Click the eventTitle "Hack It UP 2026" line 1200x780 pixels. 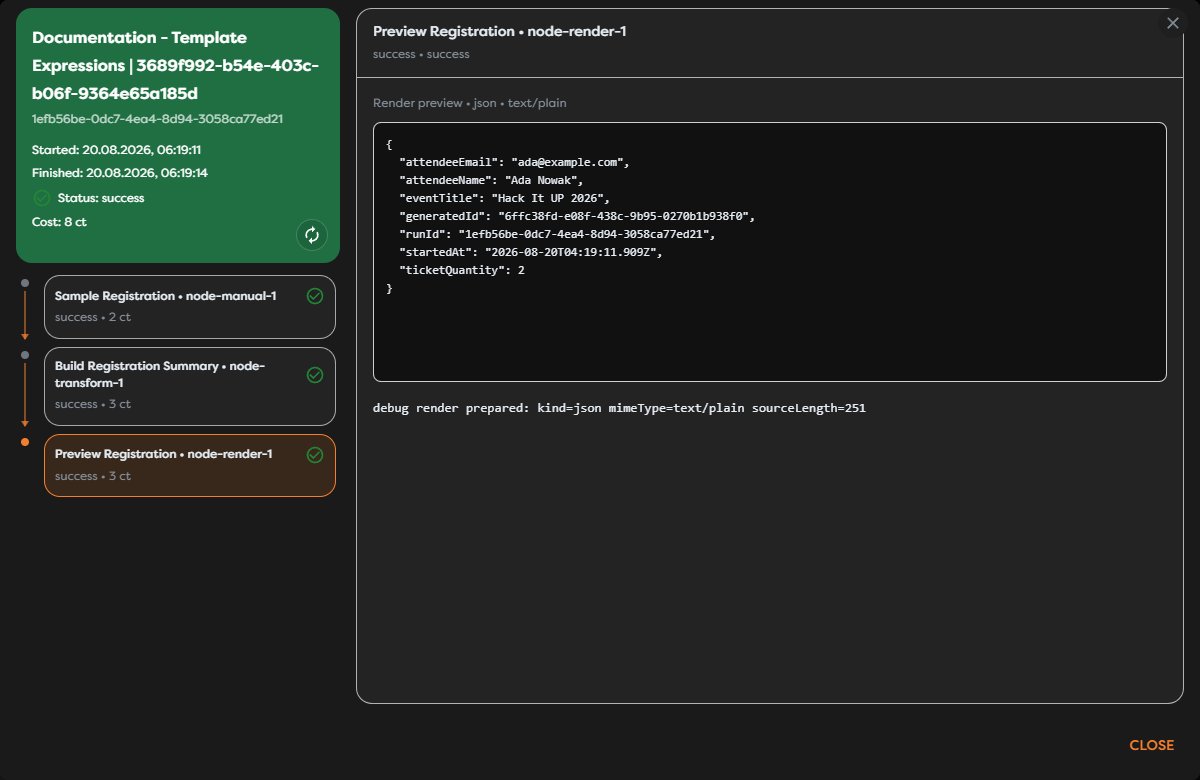[503, 198]
